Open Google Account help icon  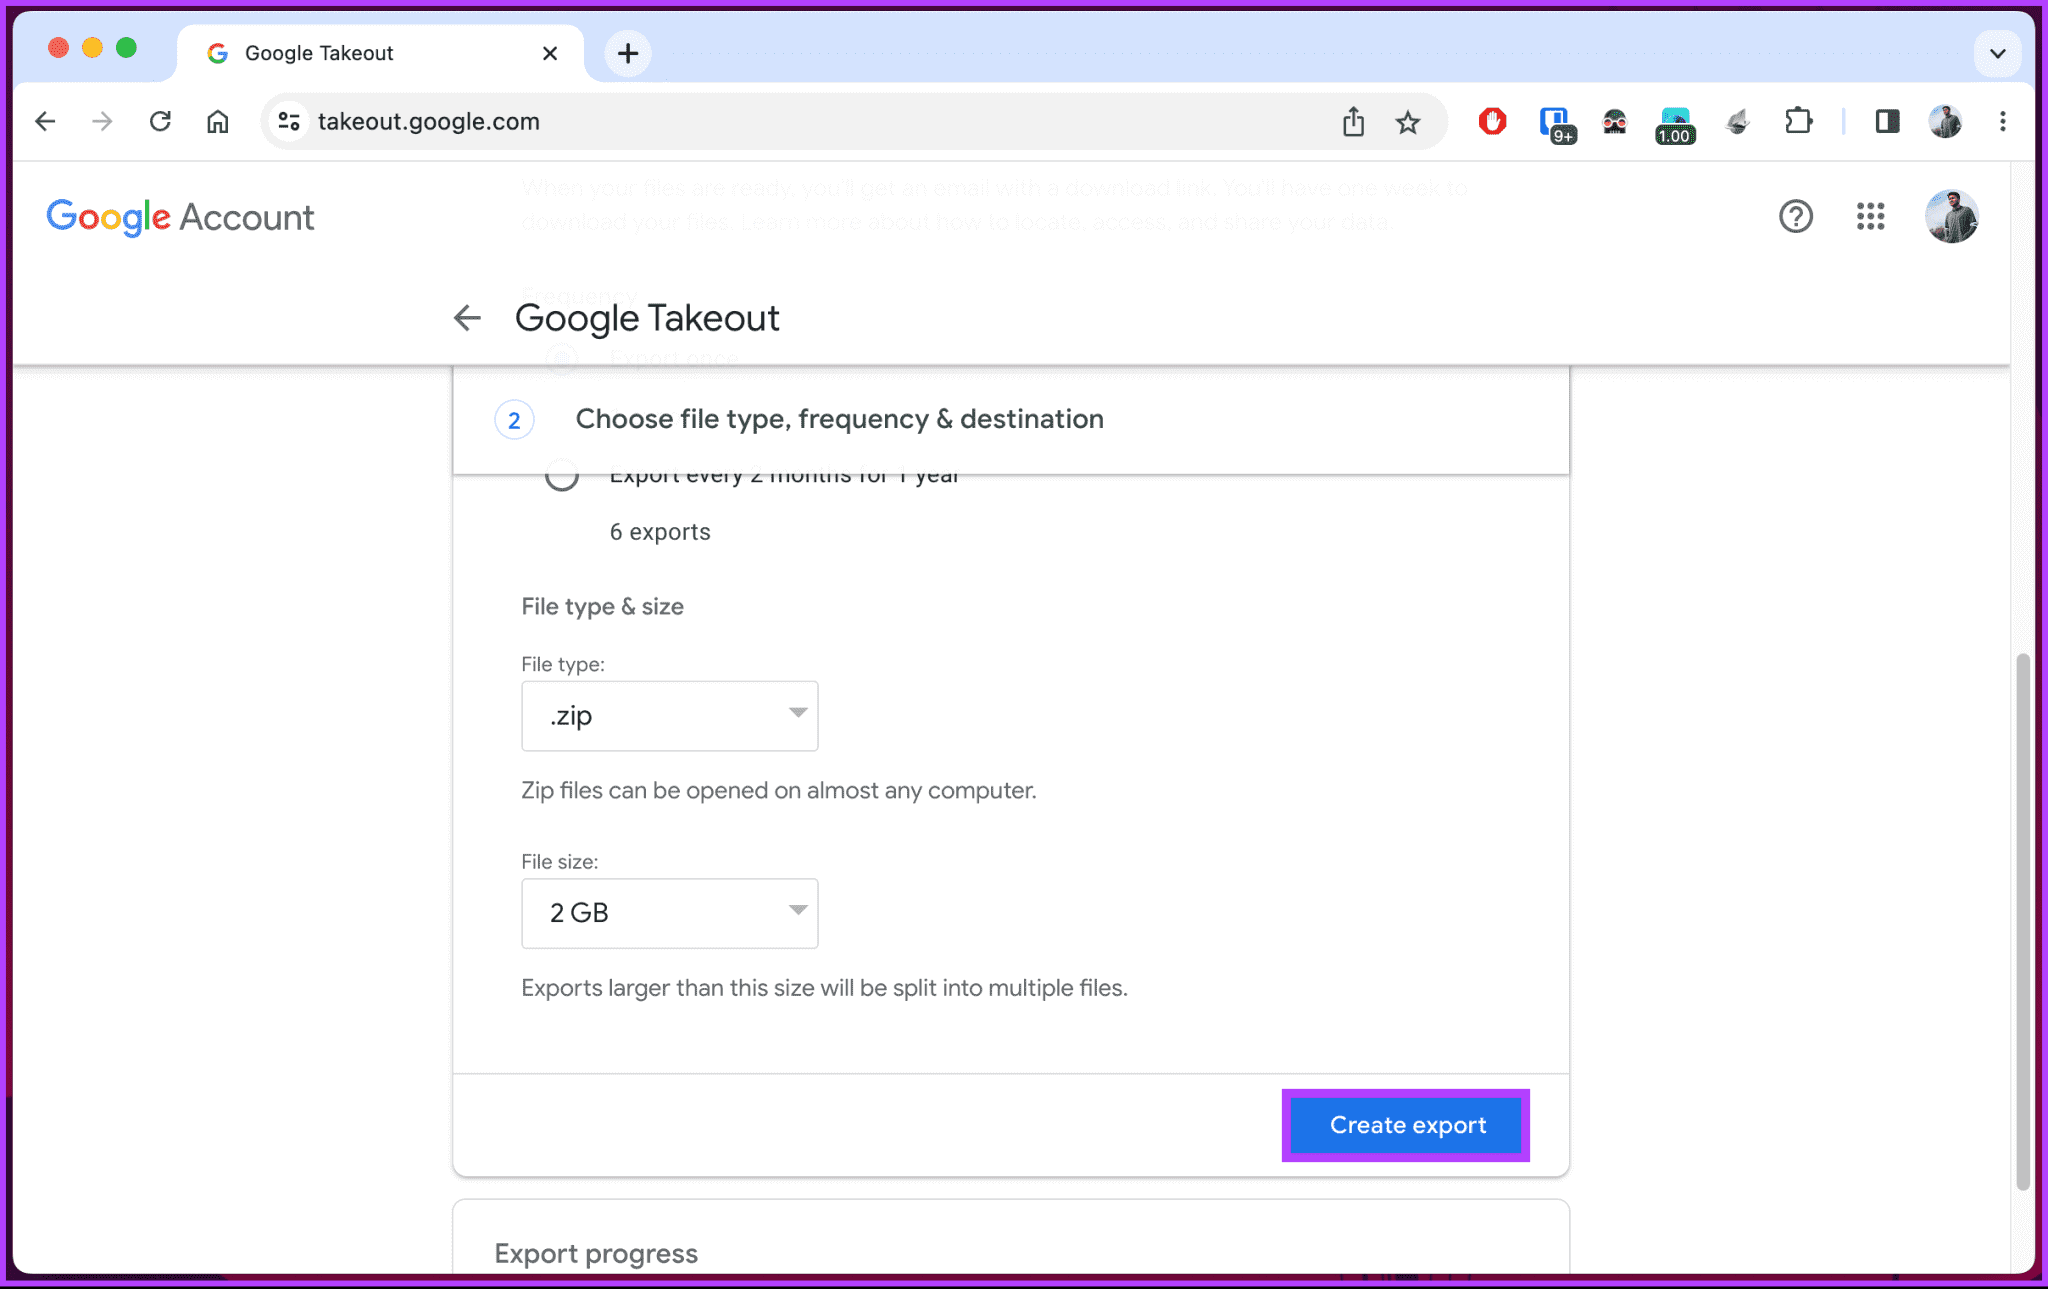coord(1796,216)
